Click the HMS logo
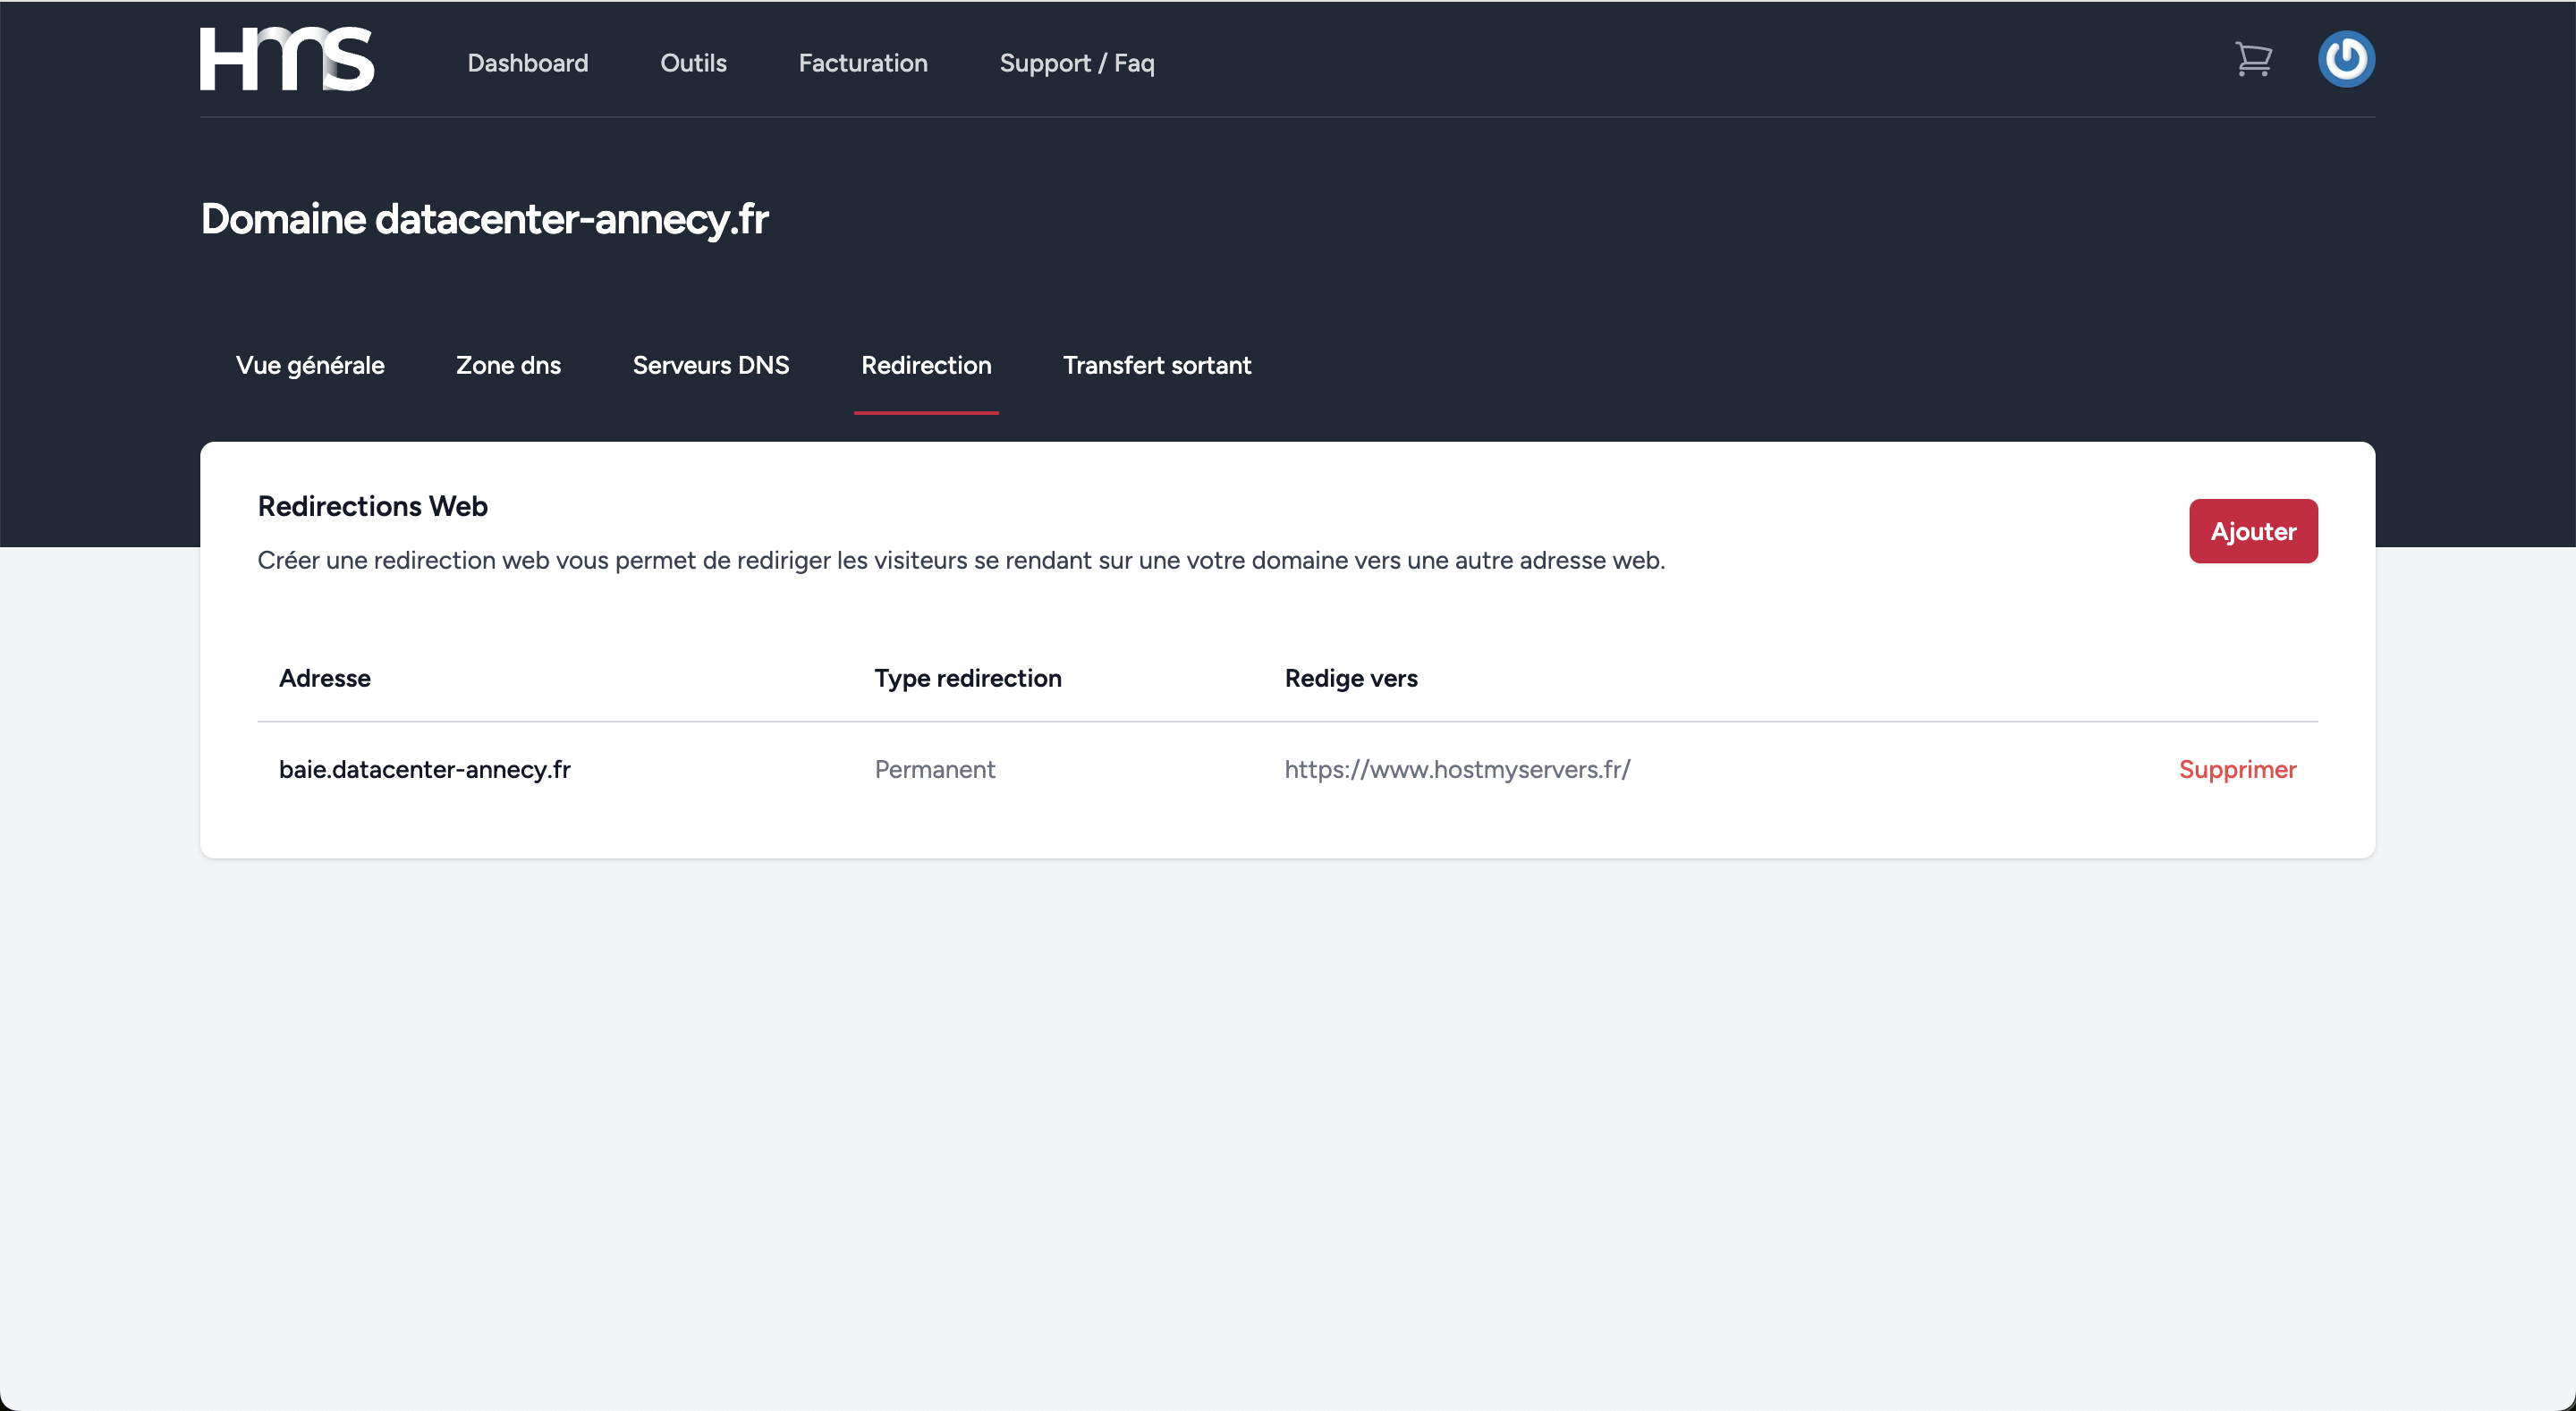Viewport: 2576px width, 1411px height. tap(287, 60)
